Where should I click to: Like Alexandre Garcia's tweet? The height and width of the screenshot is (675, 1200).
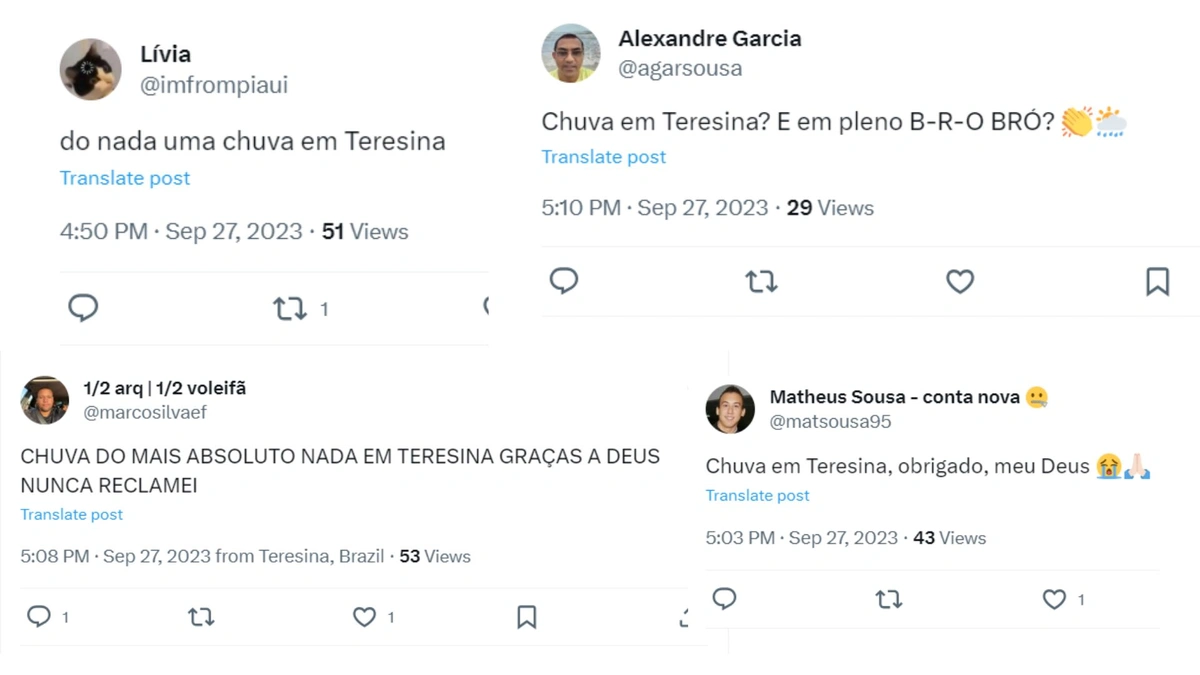click(960, 282)
